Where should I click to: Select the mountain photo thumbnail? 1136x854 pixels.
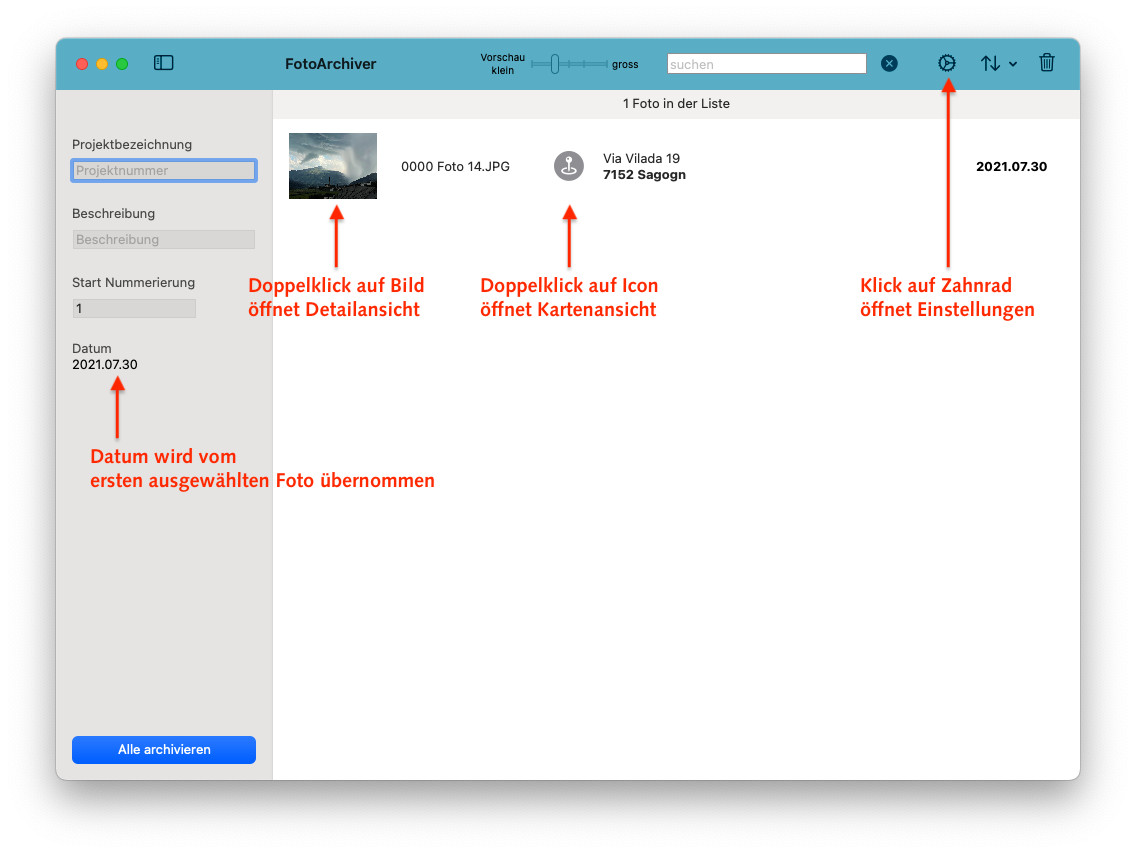pos(333,166)
